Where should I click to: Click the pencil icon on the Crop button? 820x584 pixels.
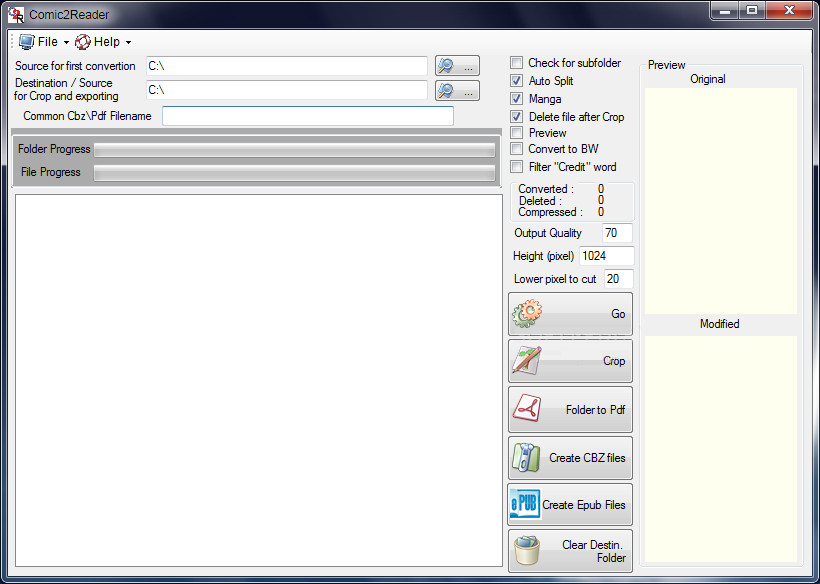pyautogui.click(x=527, y=360)
